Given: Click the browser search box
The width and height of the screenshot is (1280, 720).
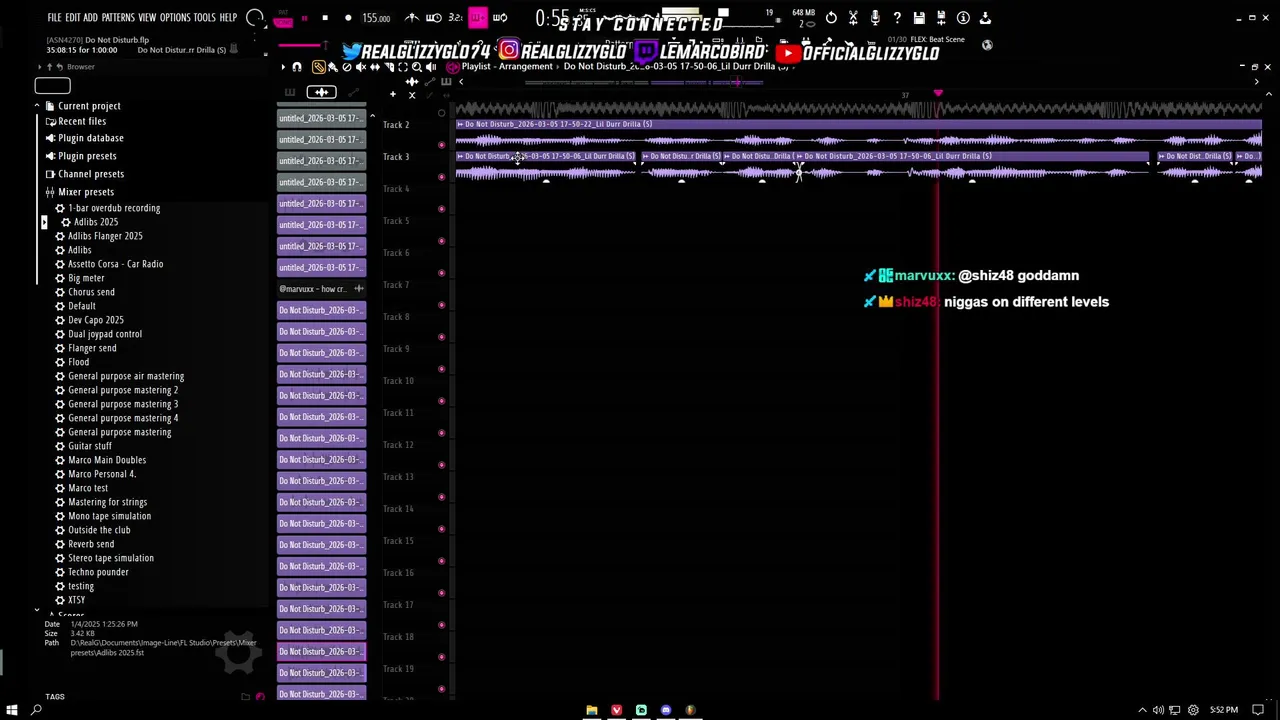Looking at the screenshot, I should point(52,86).
